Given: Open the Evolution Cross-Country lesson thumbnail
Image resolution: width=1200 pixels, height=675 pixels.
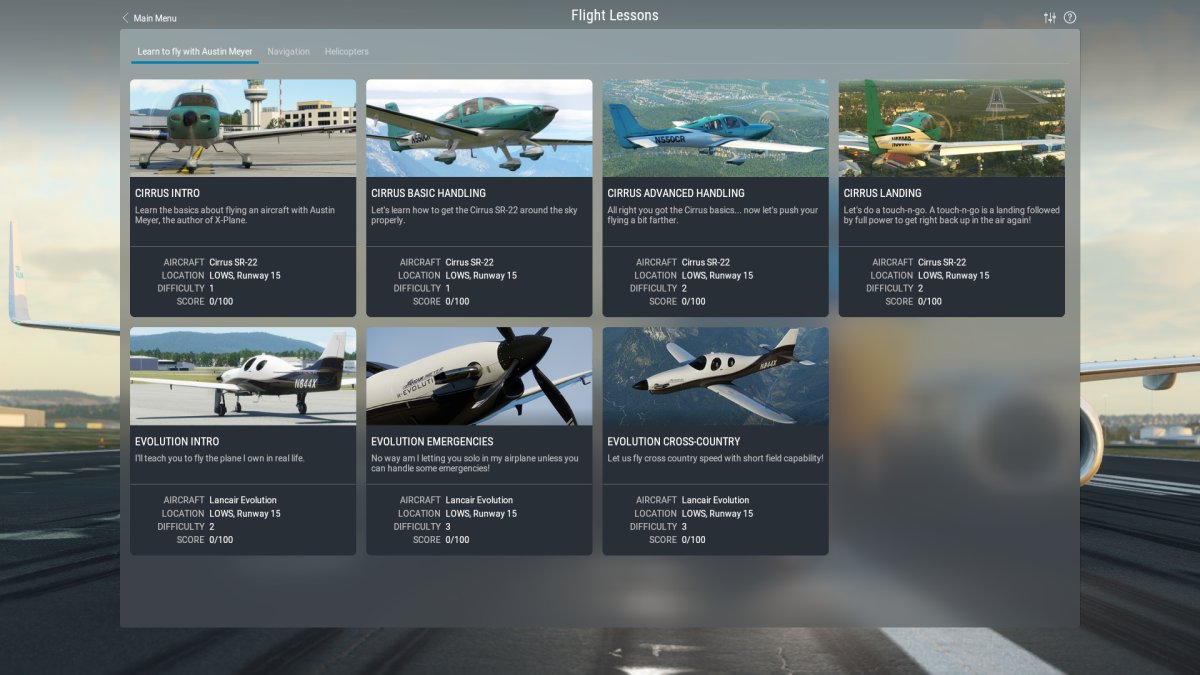Looking at the screenshot, I should pyautogui.click(x=715, y=376).
